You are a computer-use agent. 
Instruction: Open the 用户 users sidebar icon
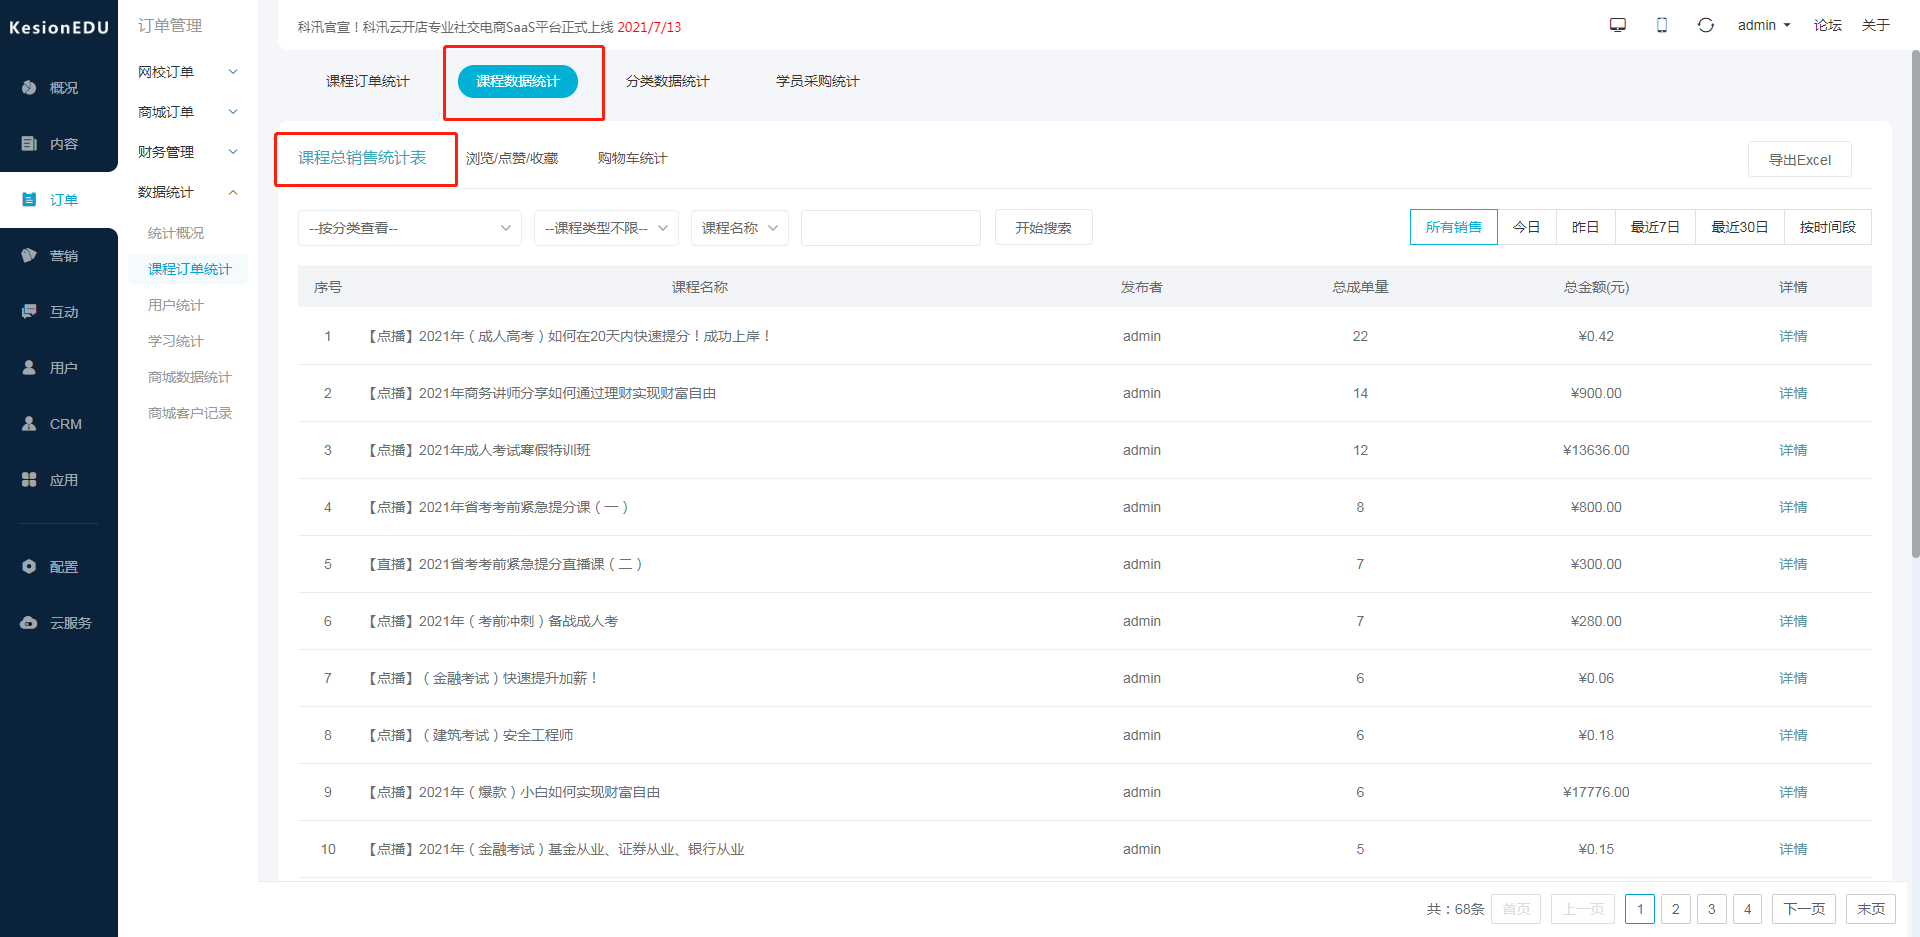coord(29,368)
